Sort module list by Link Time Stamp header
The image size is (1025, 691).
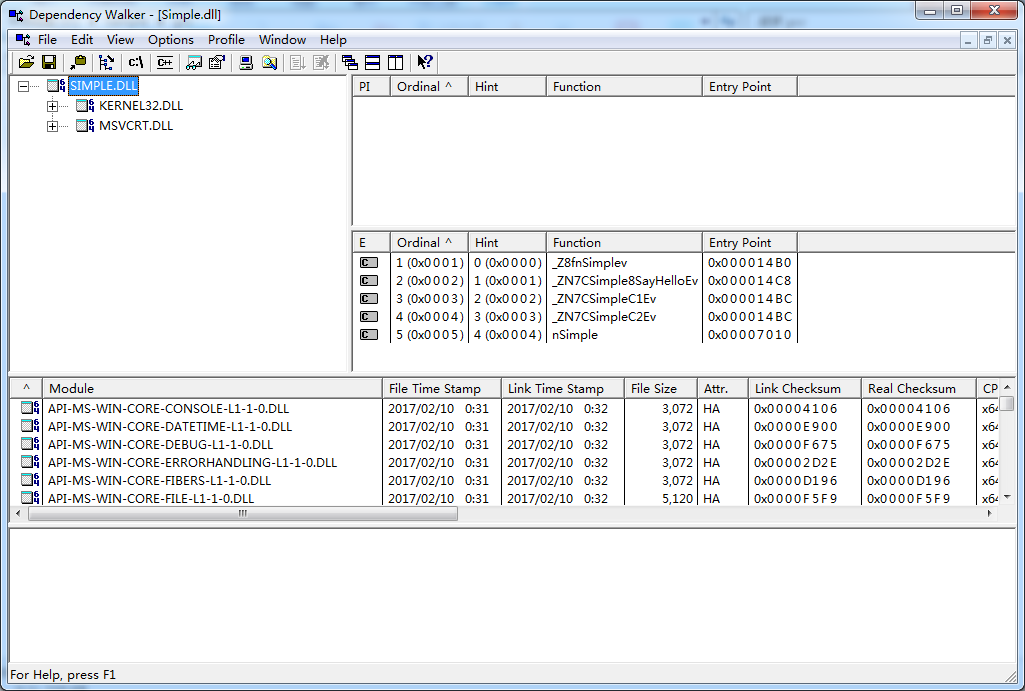563,388
